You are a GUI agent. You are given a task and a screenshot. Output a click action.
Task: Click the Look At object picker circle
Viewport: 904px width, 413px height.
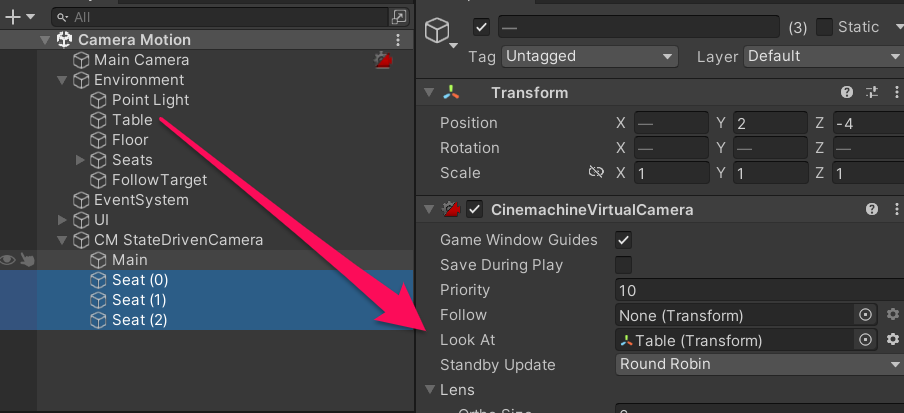coord(866,340)
